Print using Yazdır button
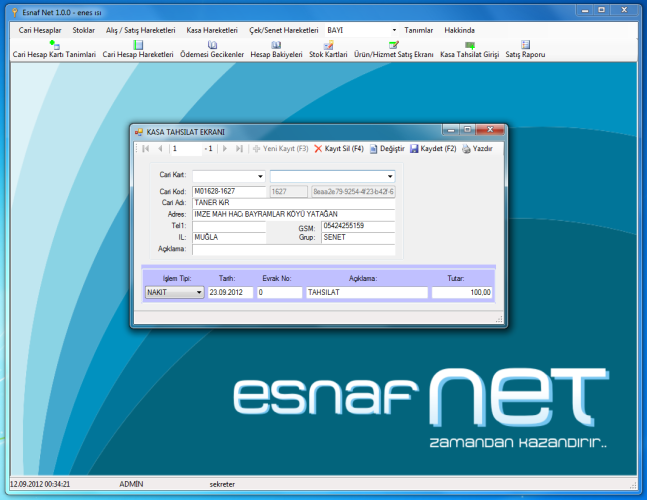Image resolution: width=647 pixels, height=500 pixels. (477, 149)
